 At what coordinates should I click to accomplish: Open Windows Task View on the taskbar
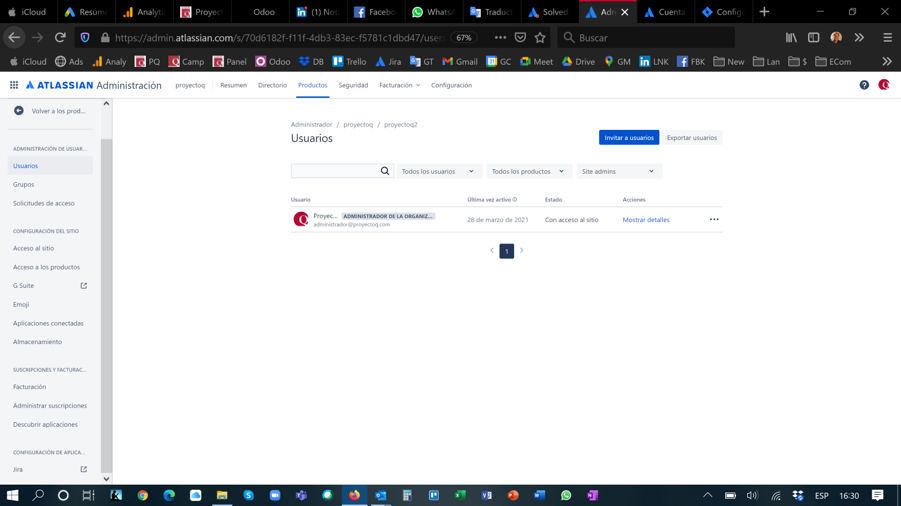point(88,495)
